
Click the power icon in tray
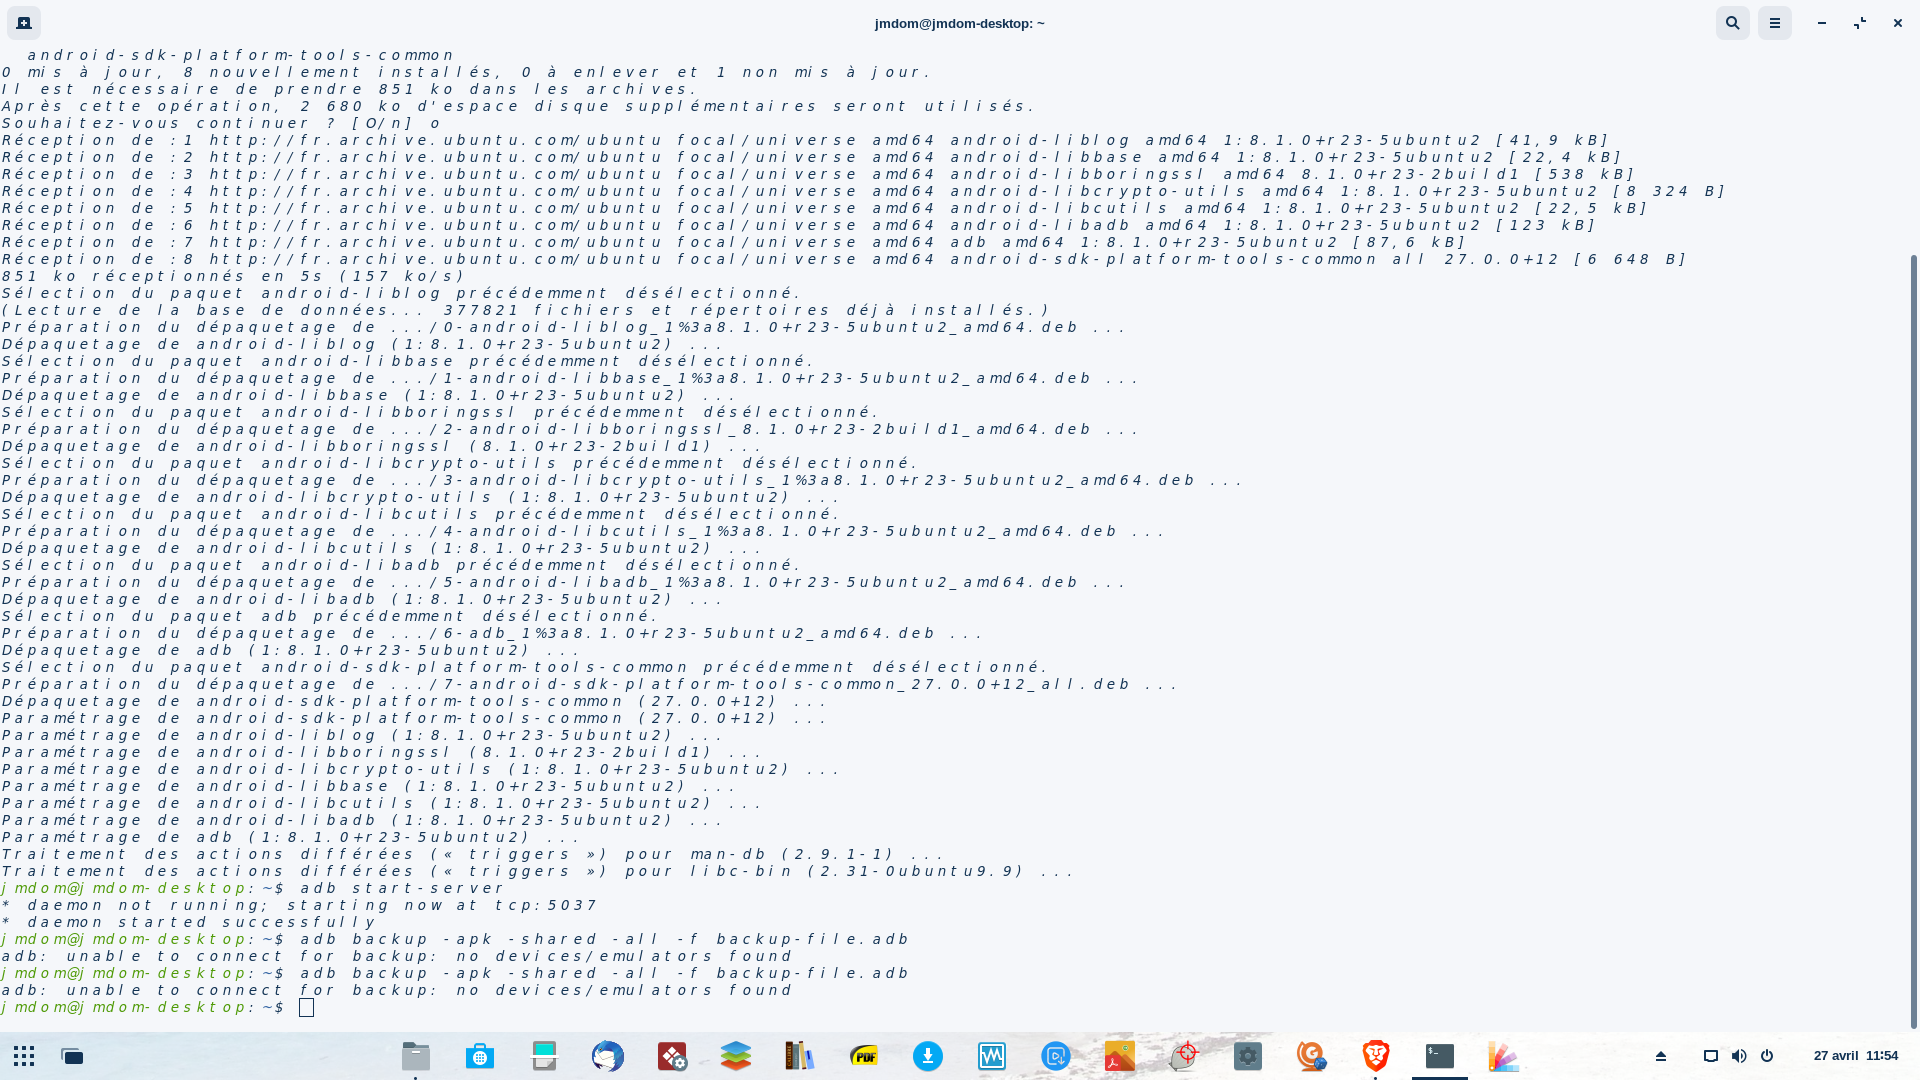click(x=1767, y=1056)
